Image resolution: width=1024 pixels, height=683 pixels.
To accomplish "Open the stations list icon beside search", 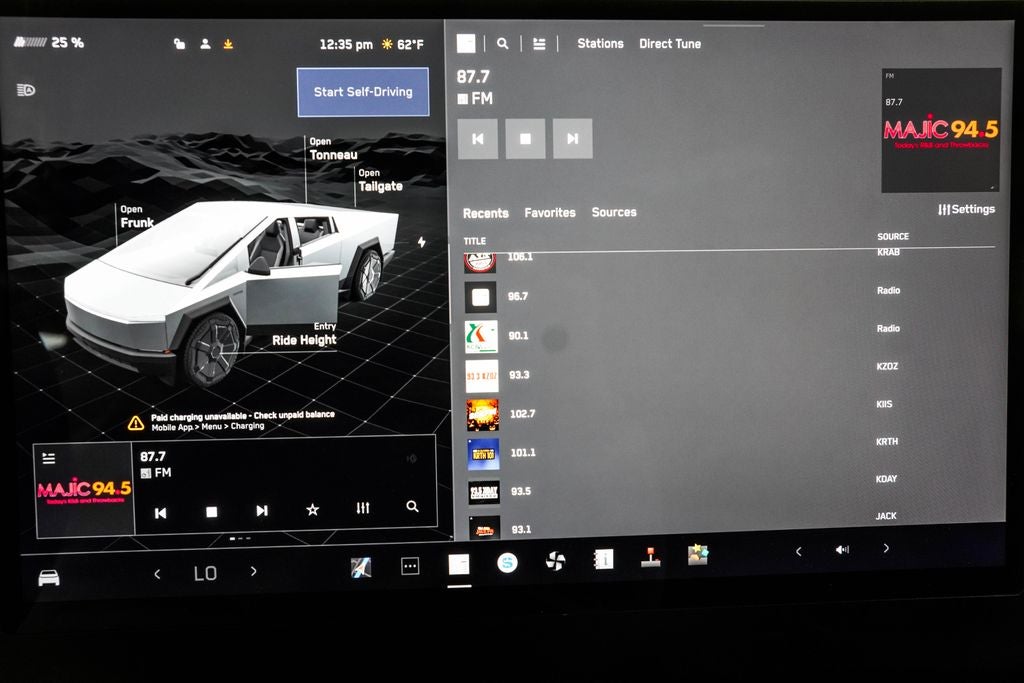I will (537, 44).
